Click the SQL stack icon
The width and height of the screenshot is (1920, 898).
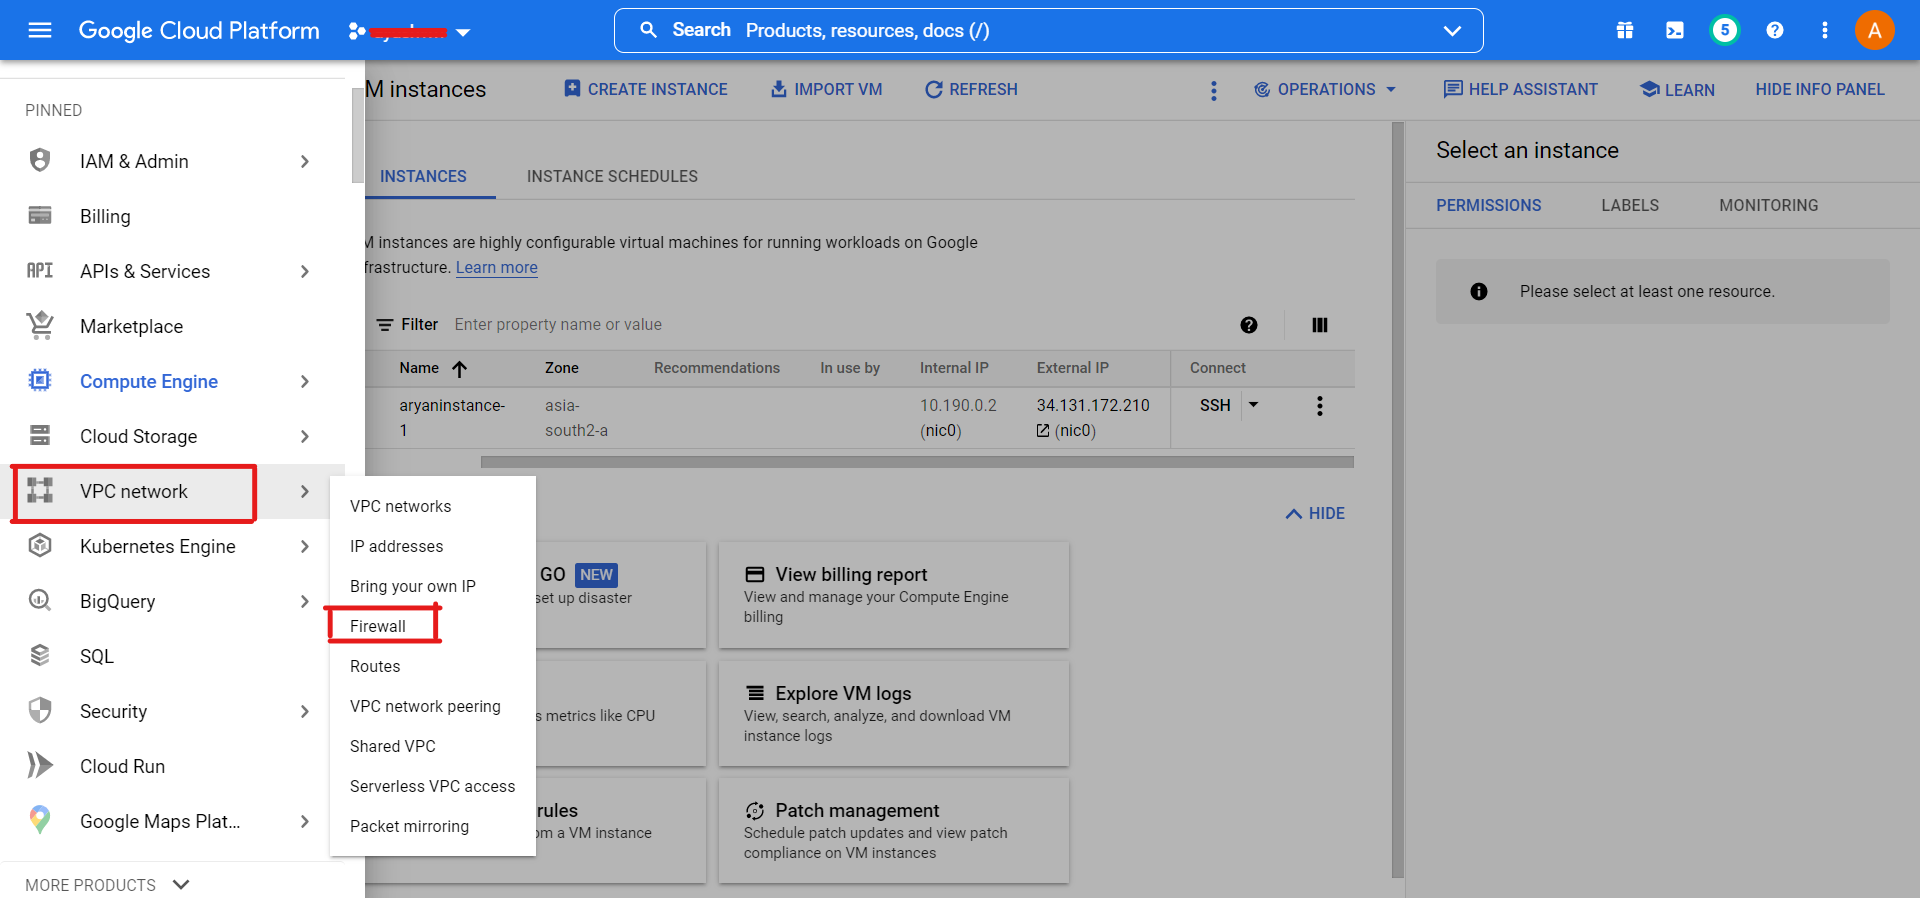click(x=40, y=655)
